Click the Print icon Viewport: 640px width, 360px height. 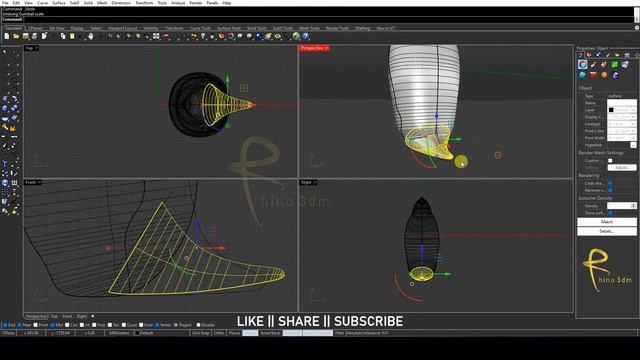(x=35, y=36)
